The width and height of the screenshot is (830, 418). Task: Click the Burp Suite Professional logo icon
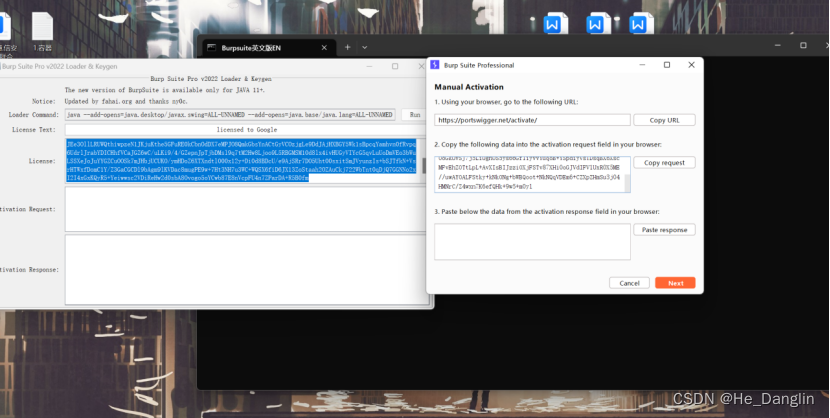tap(435, 65)
